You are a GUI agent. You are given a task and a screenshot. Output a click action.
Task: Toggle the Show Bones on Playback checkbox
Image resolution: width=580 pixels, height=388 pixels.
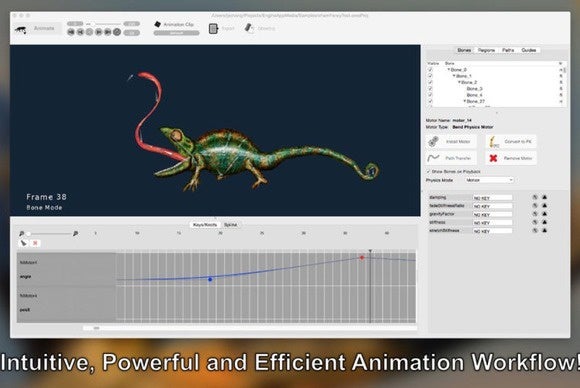(428, 171)
